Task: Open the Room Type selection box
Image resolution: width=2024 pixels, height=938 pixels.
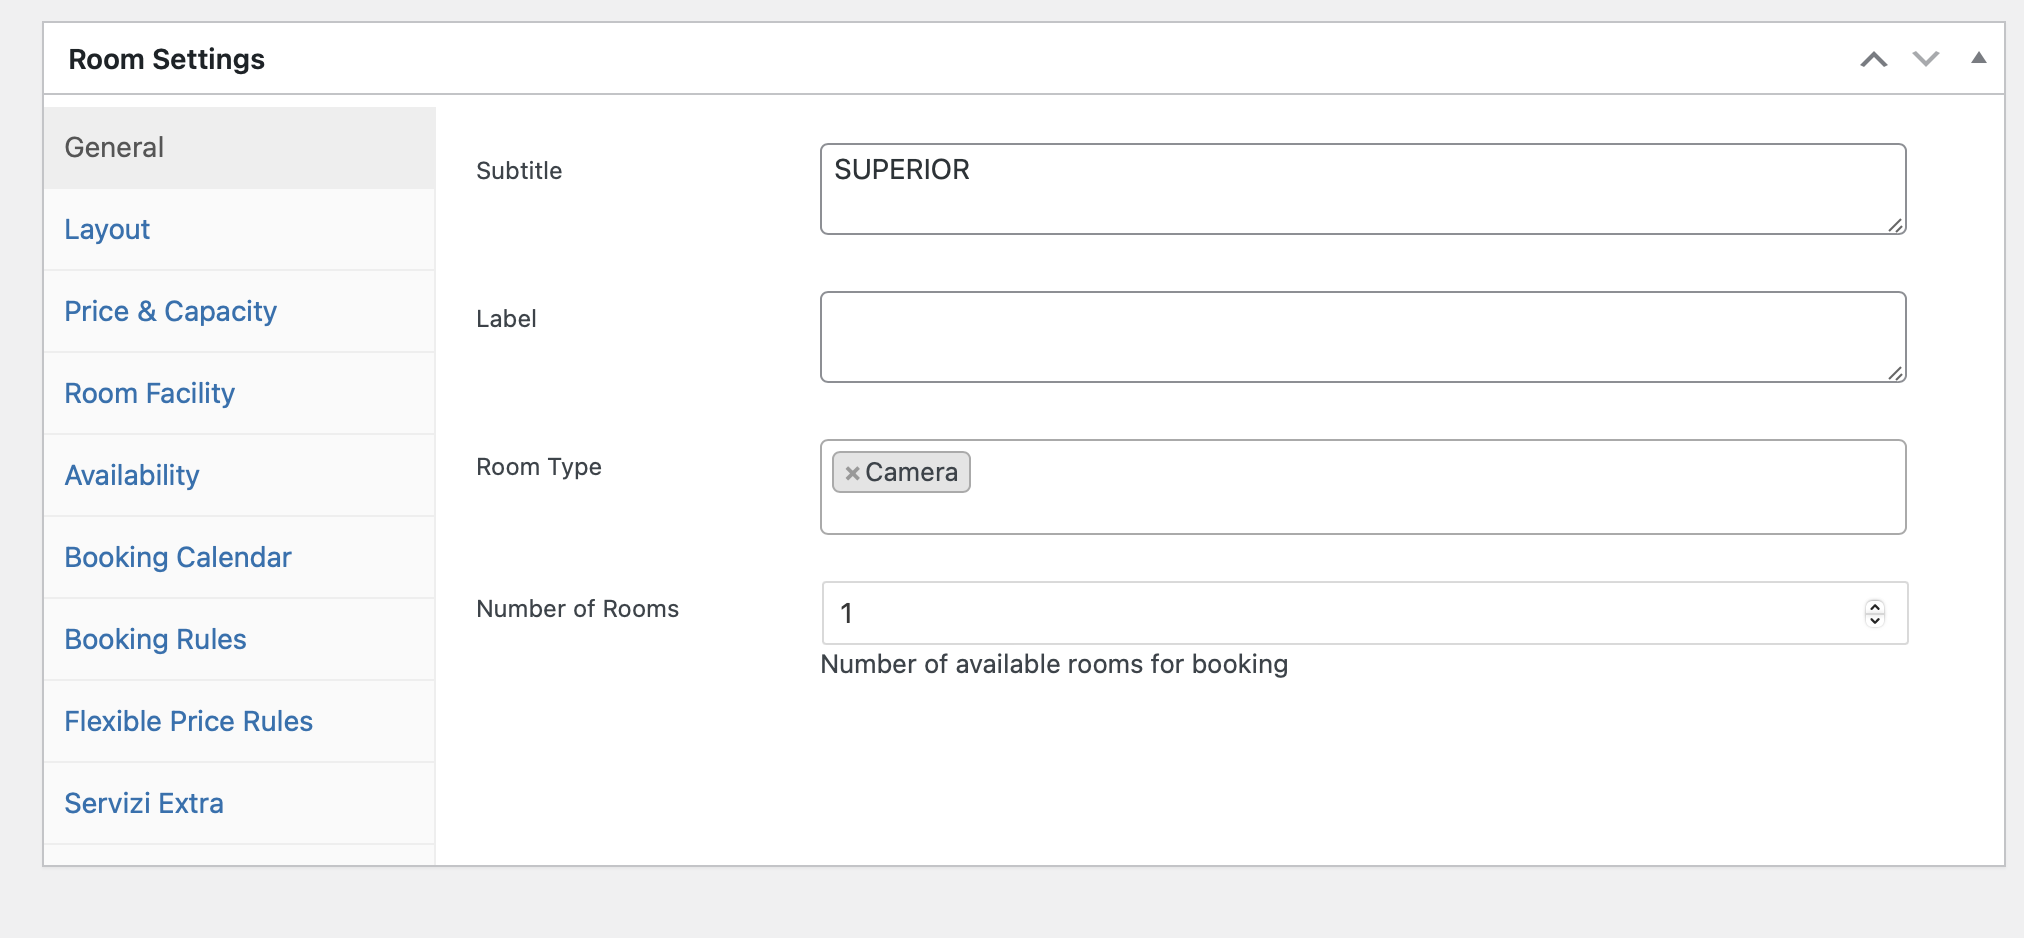Action: [1363, 487]
